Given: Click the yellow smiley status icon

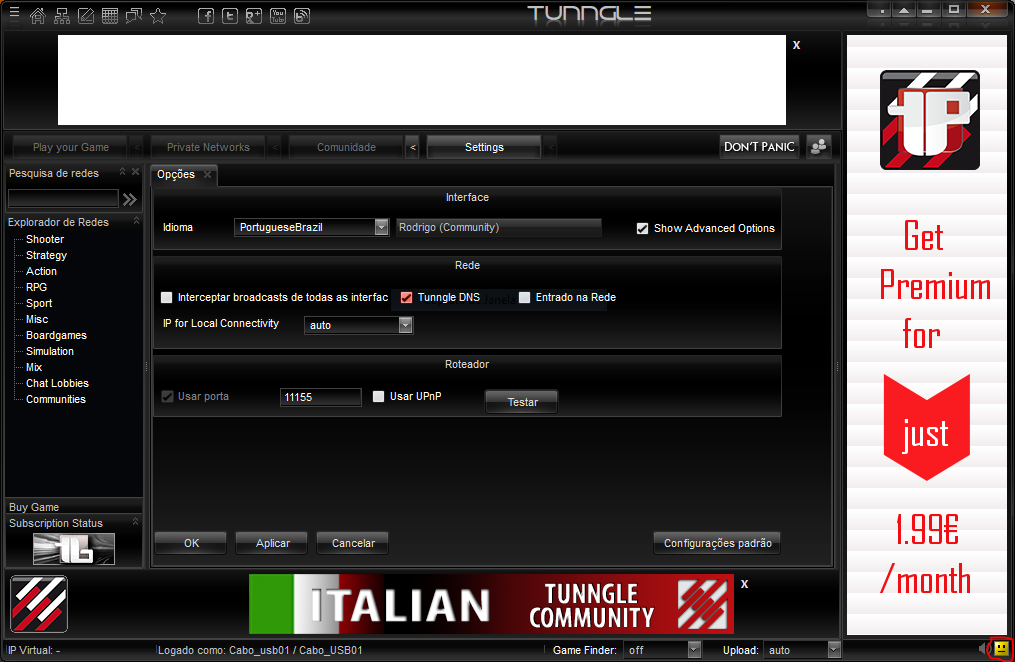Looking at the screenshot, I should tap(1001, 648).
